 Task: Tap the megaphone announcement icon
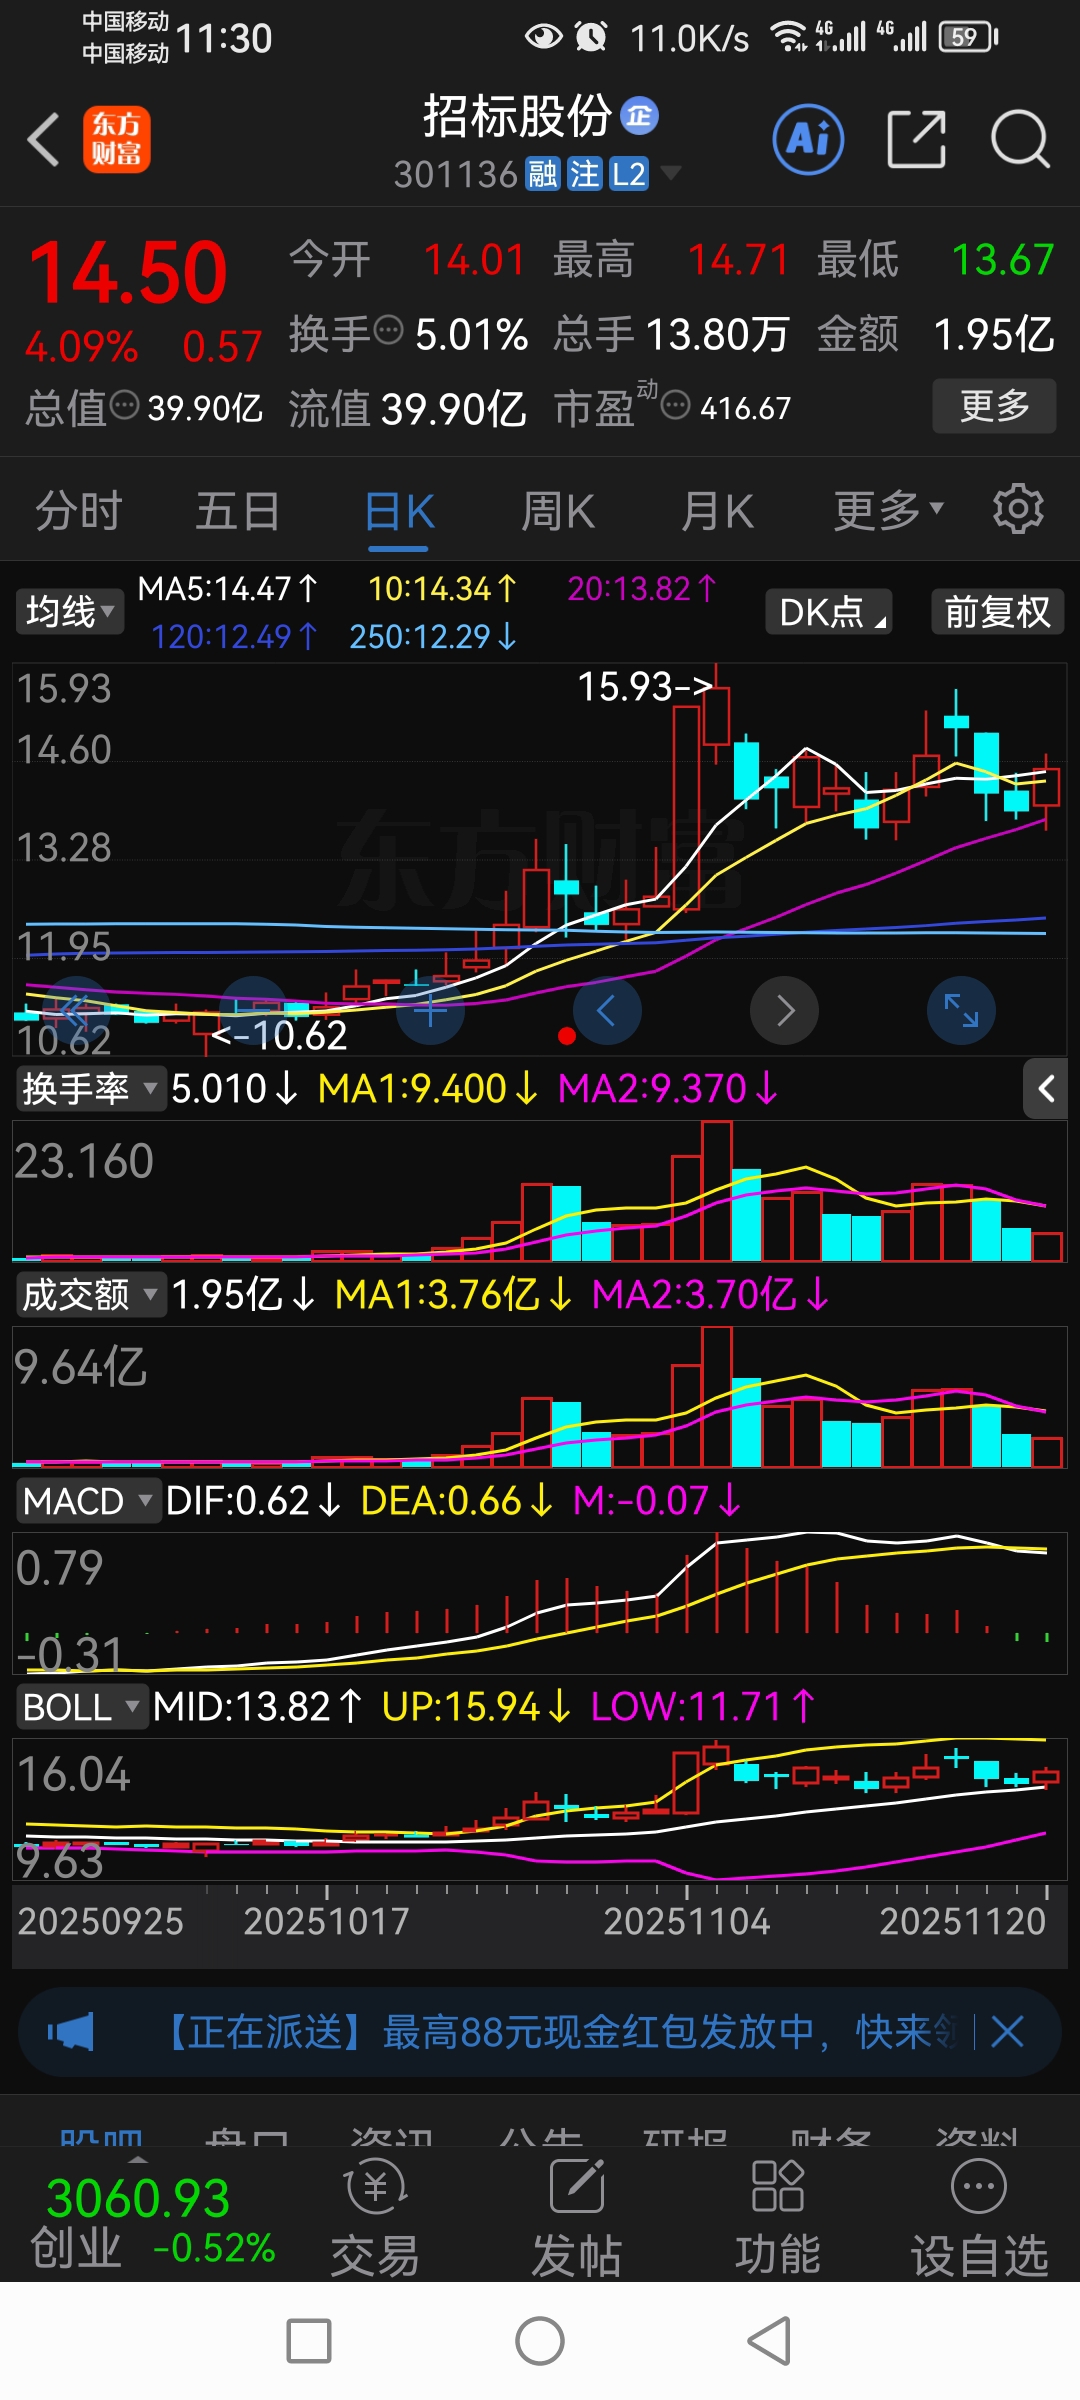pos(70,2032)
